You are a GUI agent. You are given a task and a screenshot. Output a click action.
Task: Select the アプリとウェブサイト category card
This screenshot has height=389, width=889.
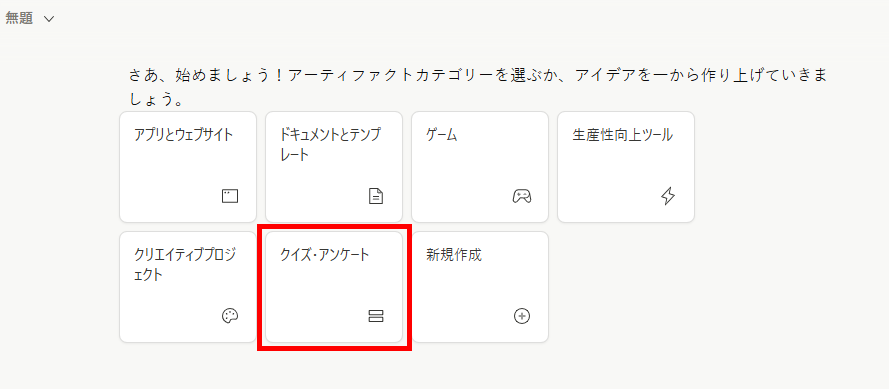(188, 167)
